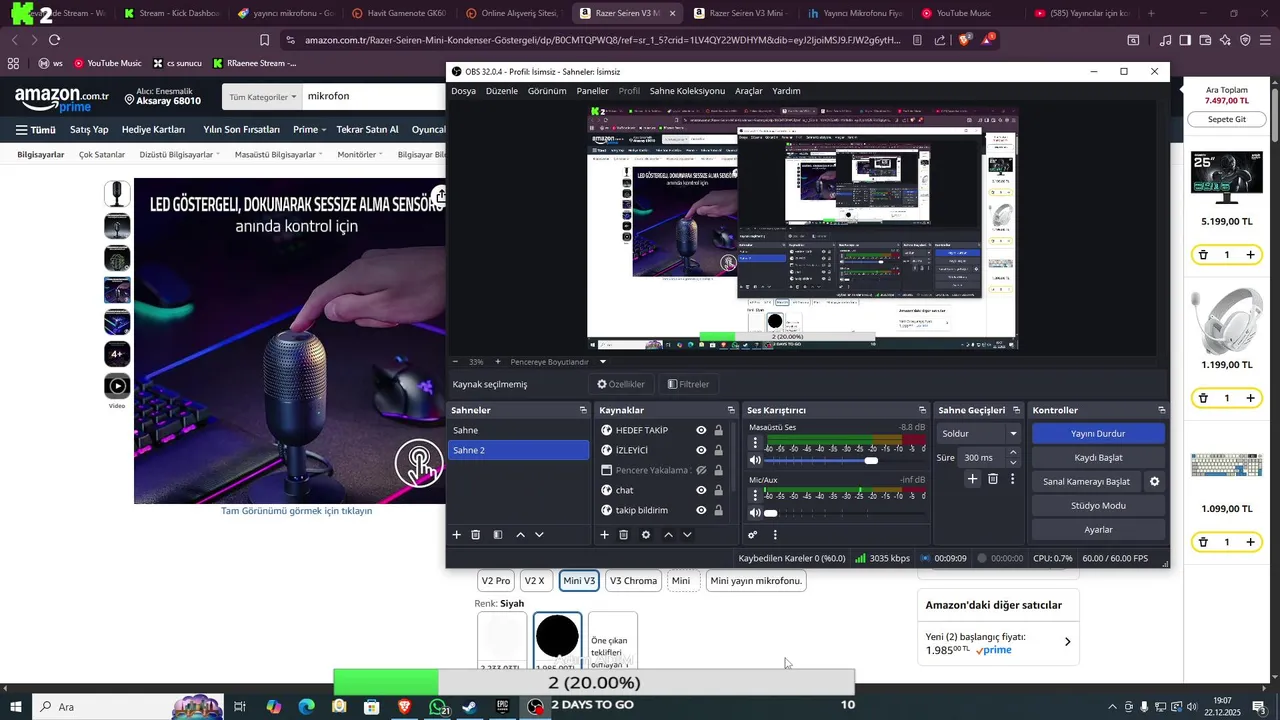Screen dimensions: 1280x720
Task: Expand Dizüstü Bilgisayarlar category on Amazon
Action: tap(181, 155)
